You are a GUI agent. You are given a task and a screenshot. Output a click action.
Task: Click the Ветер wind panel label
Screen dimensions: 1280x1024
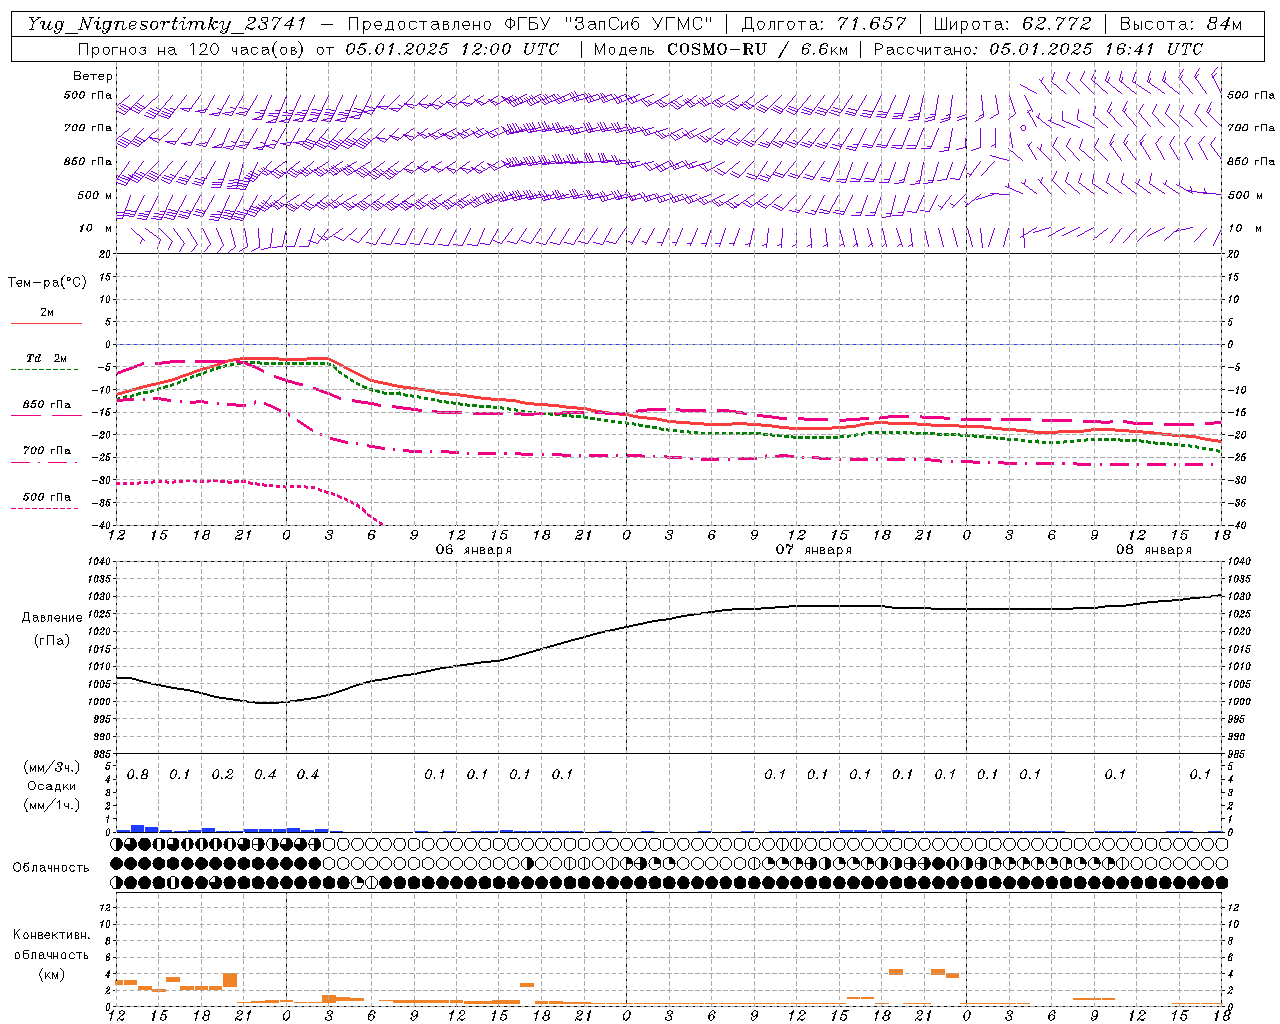(93, 76)
